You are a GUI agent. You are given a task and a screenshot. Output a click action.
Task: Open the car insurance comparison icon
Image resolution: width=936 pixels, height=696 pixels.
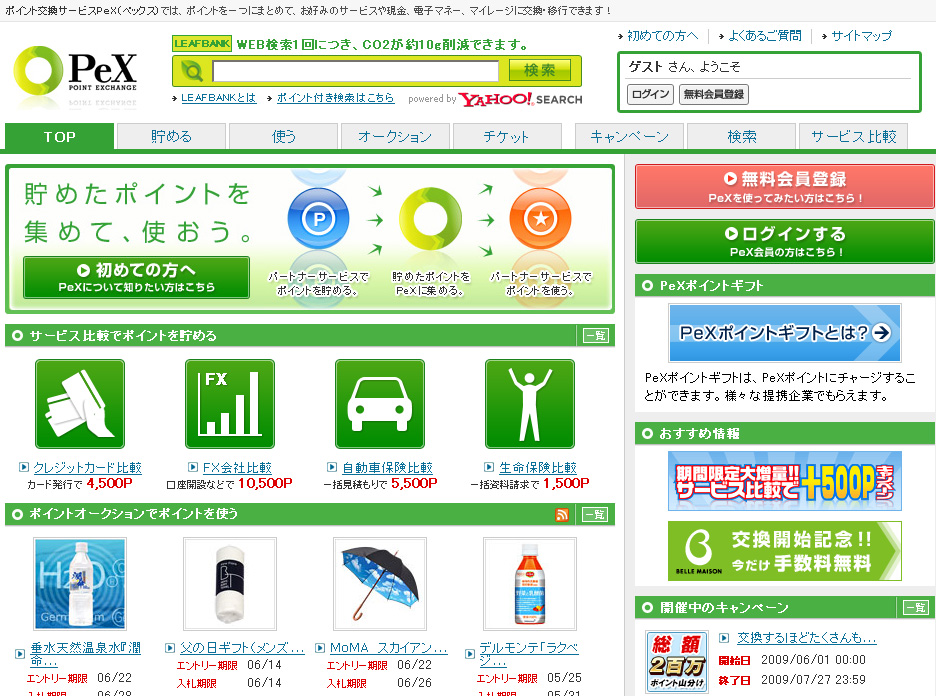click(380, 404)
